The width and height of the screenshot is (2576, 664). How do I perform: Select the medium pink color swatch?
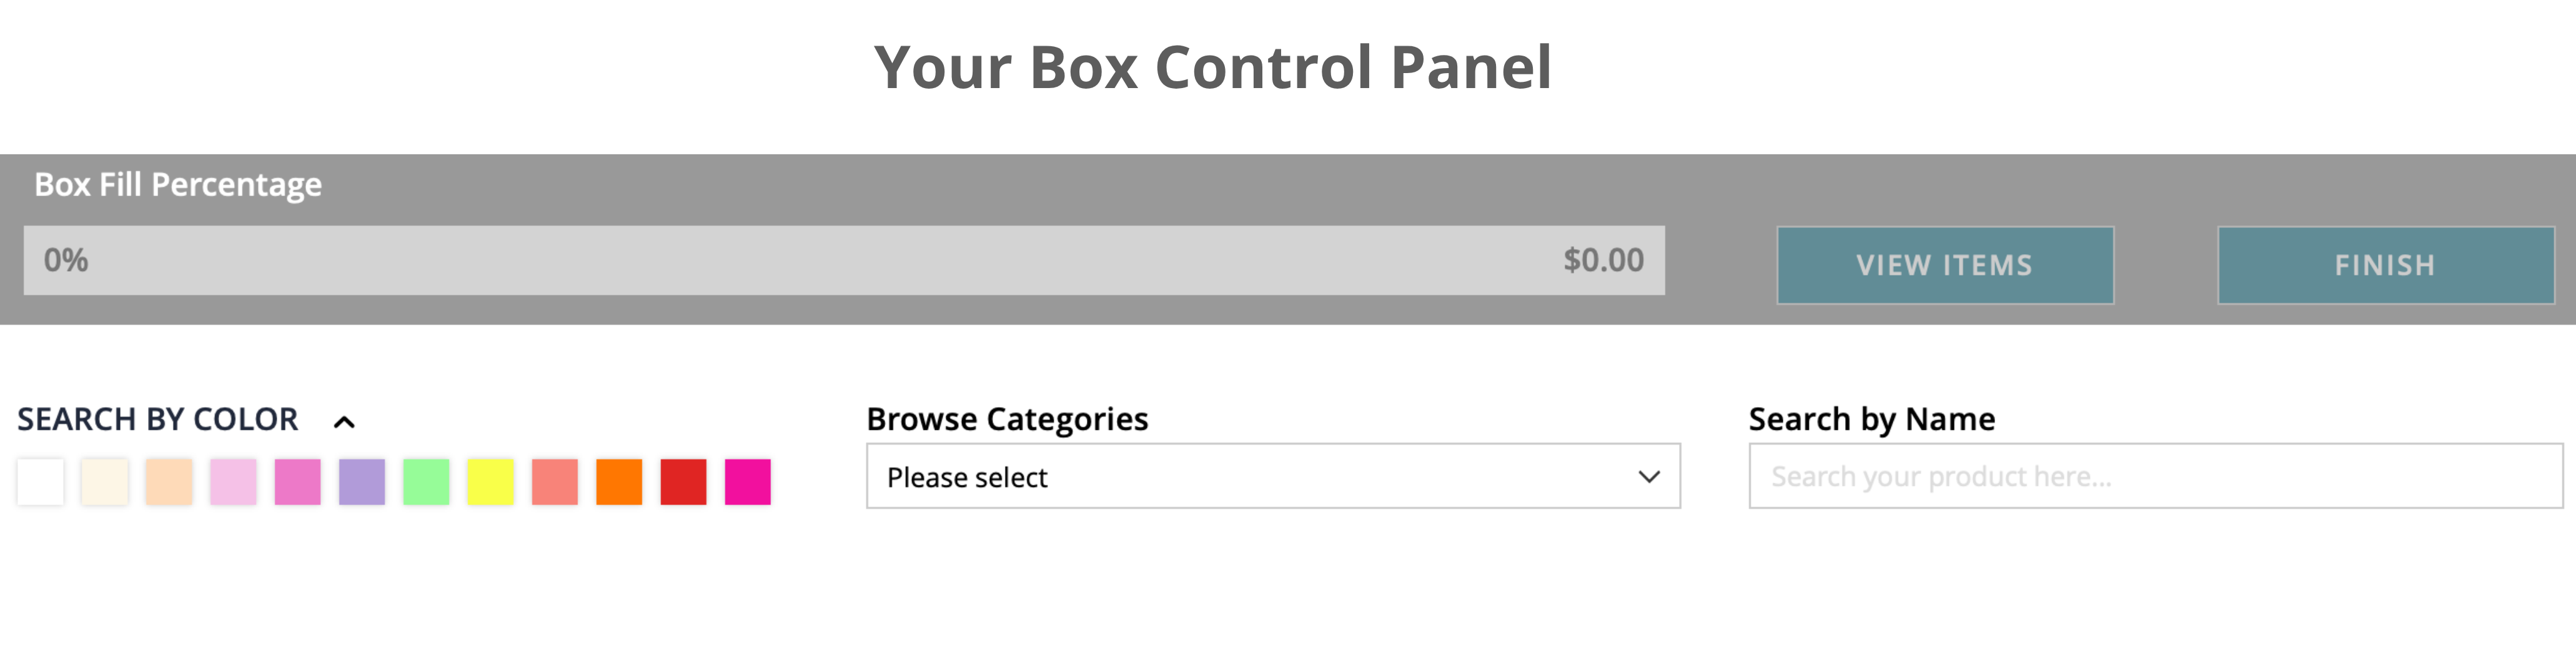point(298,482)
